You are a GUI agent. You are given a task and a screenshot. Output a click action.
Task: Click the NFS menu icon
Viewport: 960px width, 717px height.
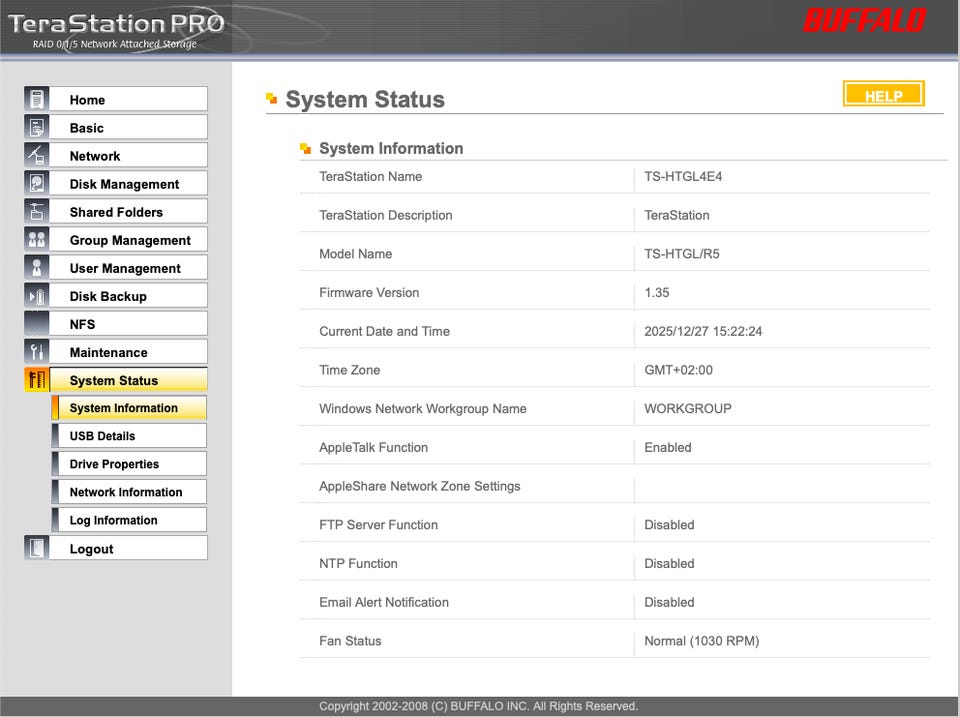point(37,323)
